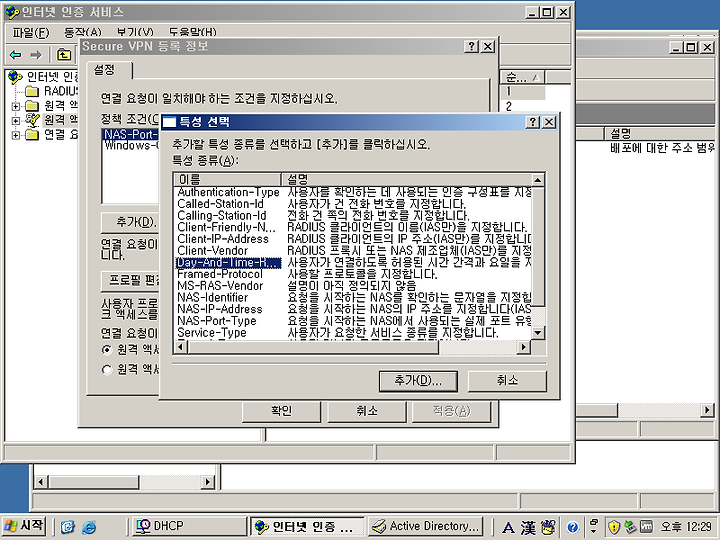
Task: Click the Forward arrow toolbar icon
Action: pos(36,55)
